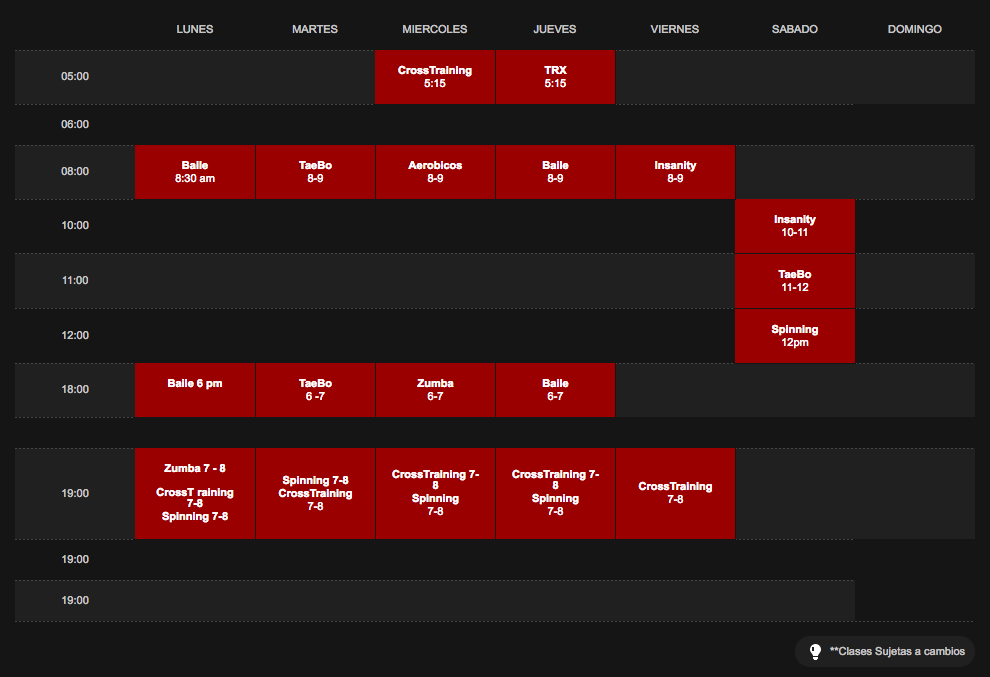This screenshot has width=990, height=677.
Task: Select the Baile 6 pm Monday class
Action: pyautogui.click(x=195, y=390)
